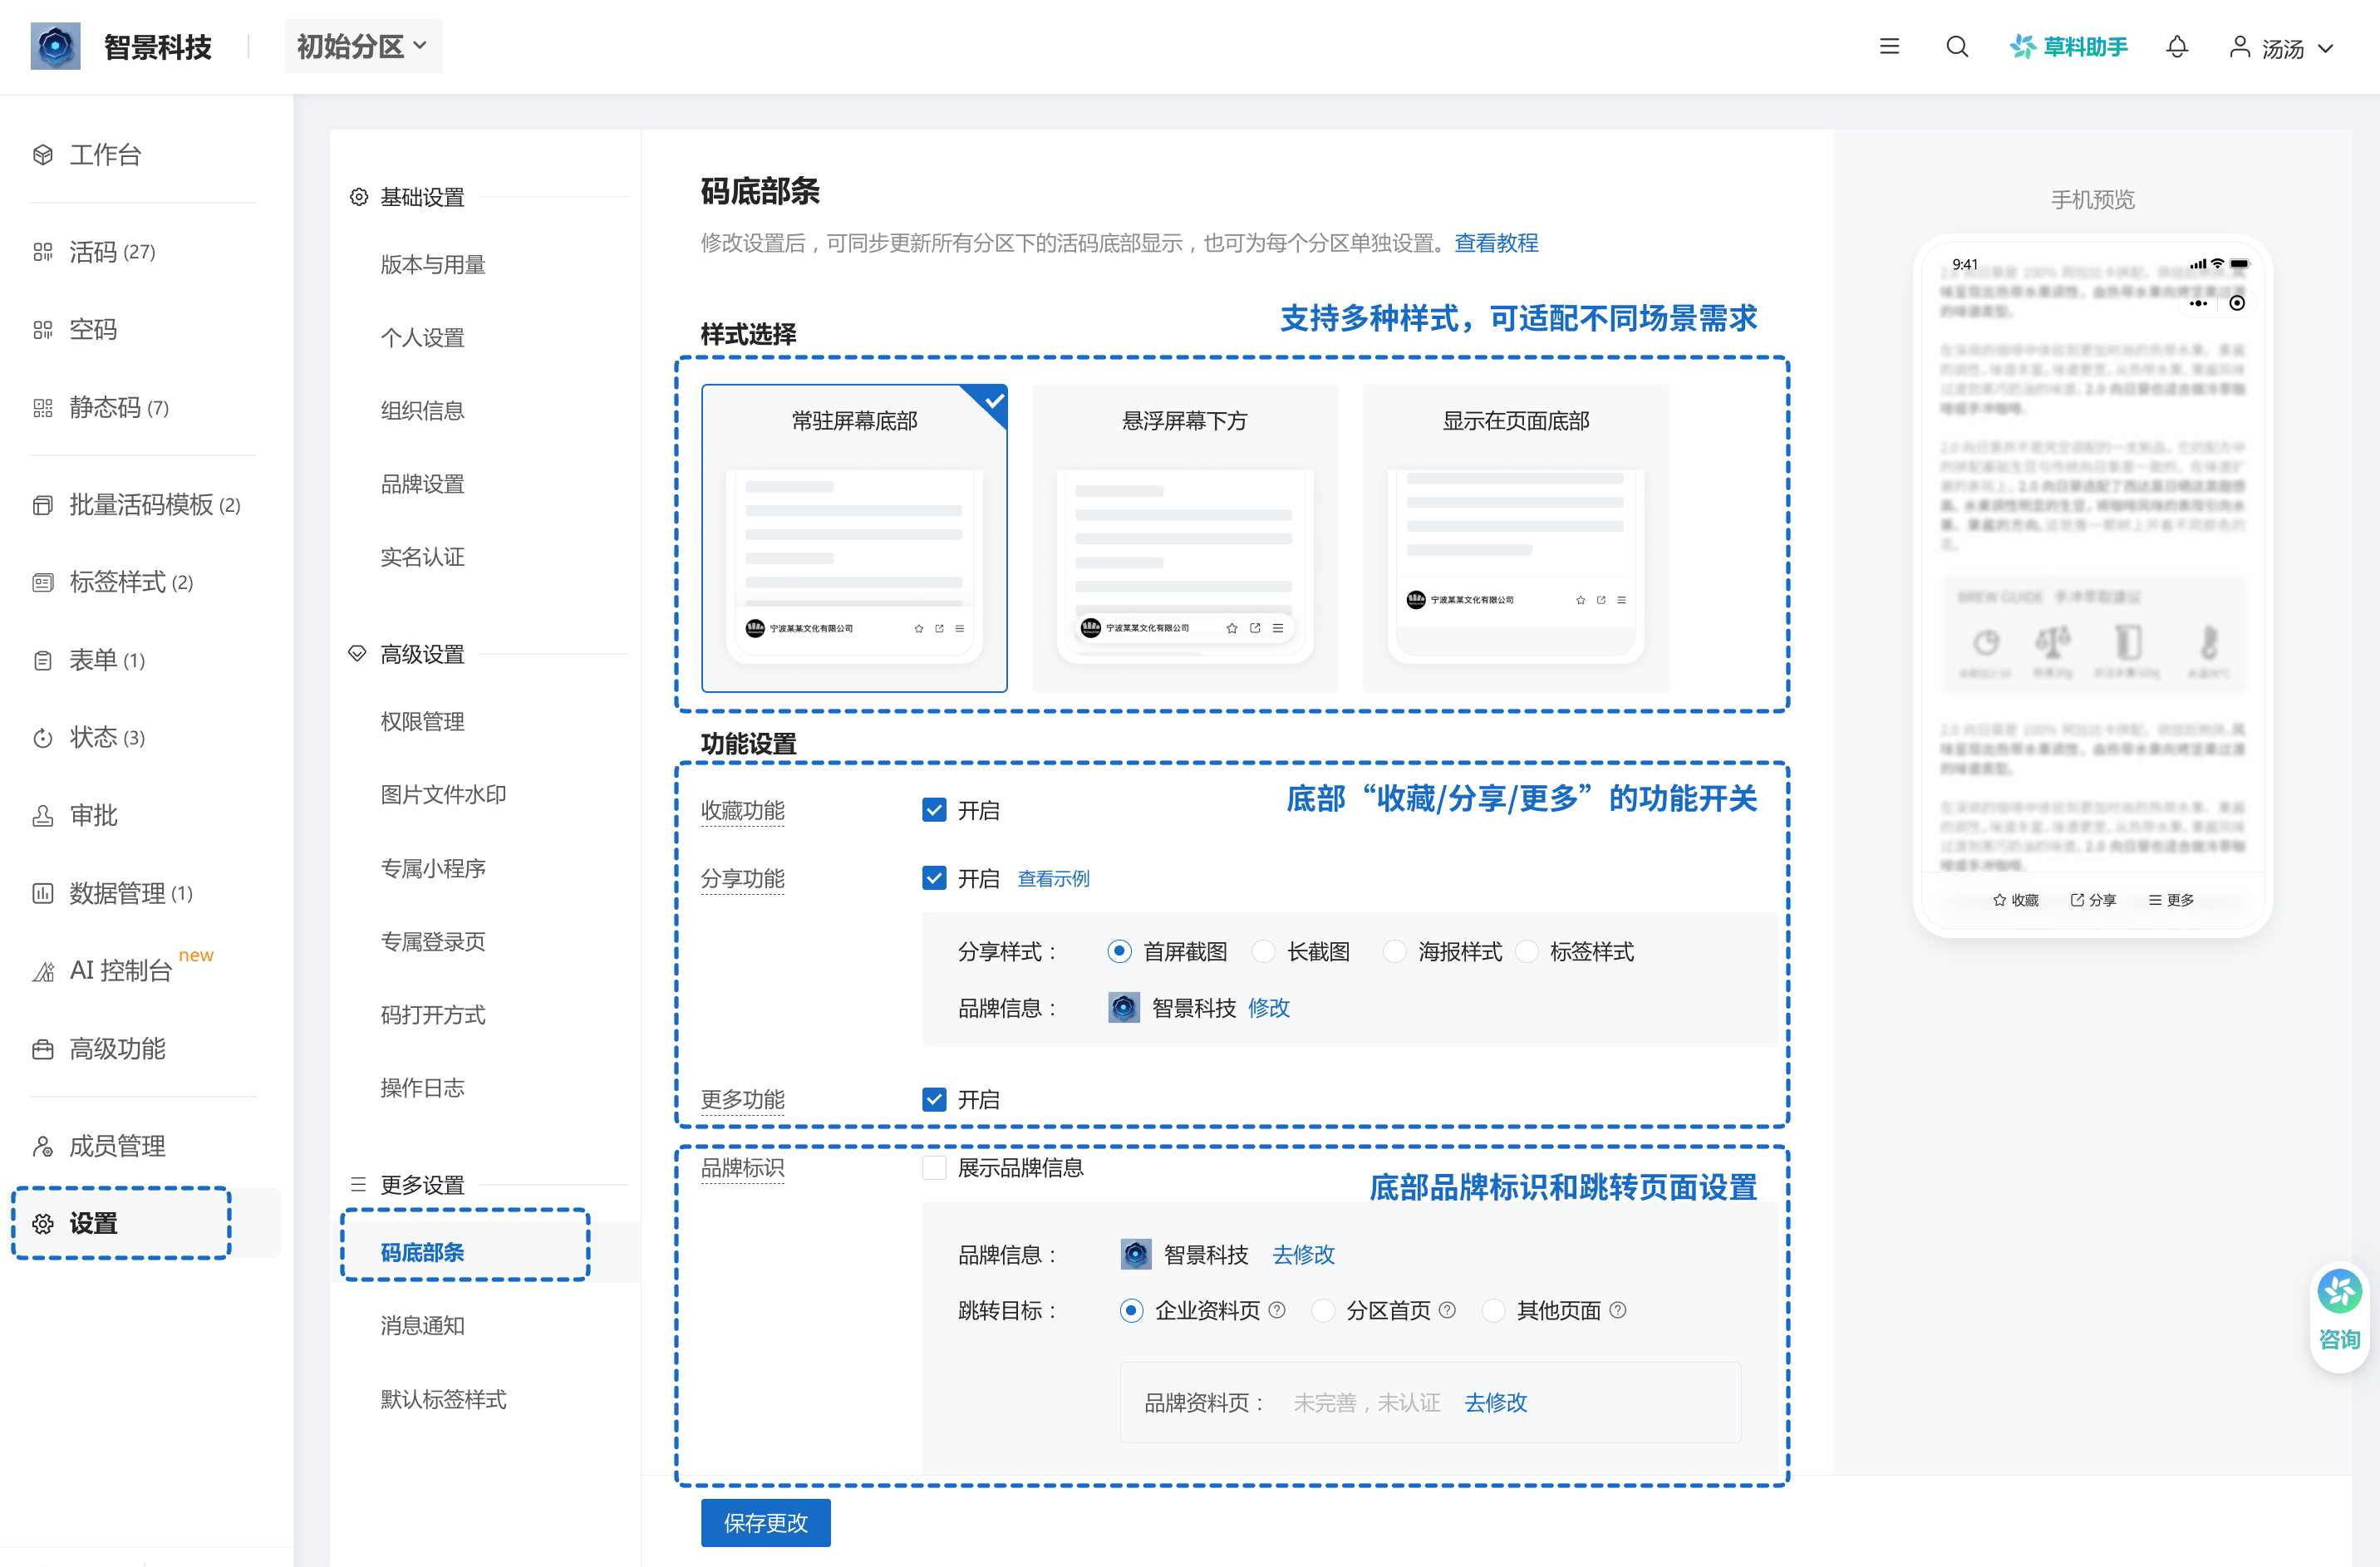Open the 草料助手 assistant
The height and width of the screenshot is (1567, 2380).
click(x=2068, y=47)
